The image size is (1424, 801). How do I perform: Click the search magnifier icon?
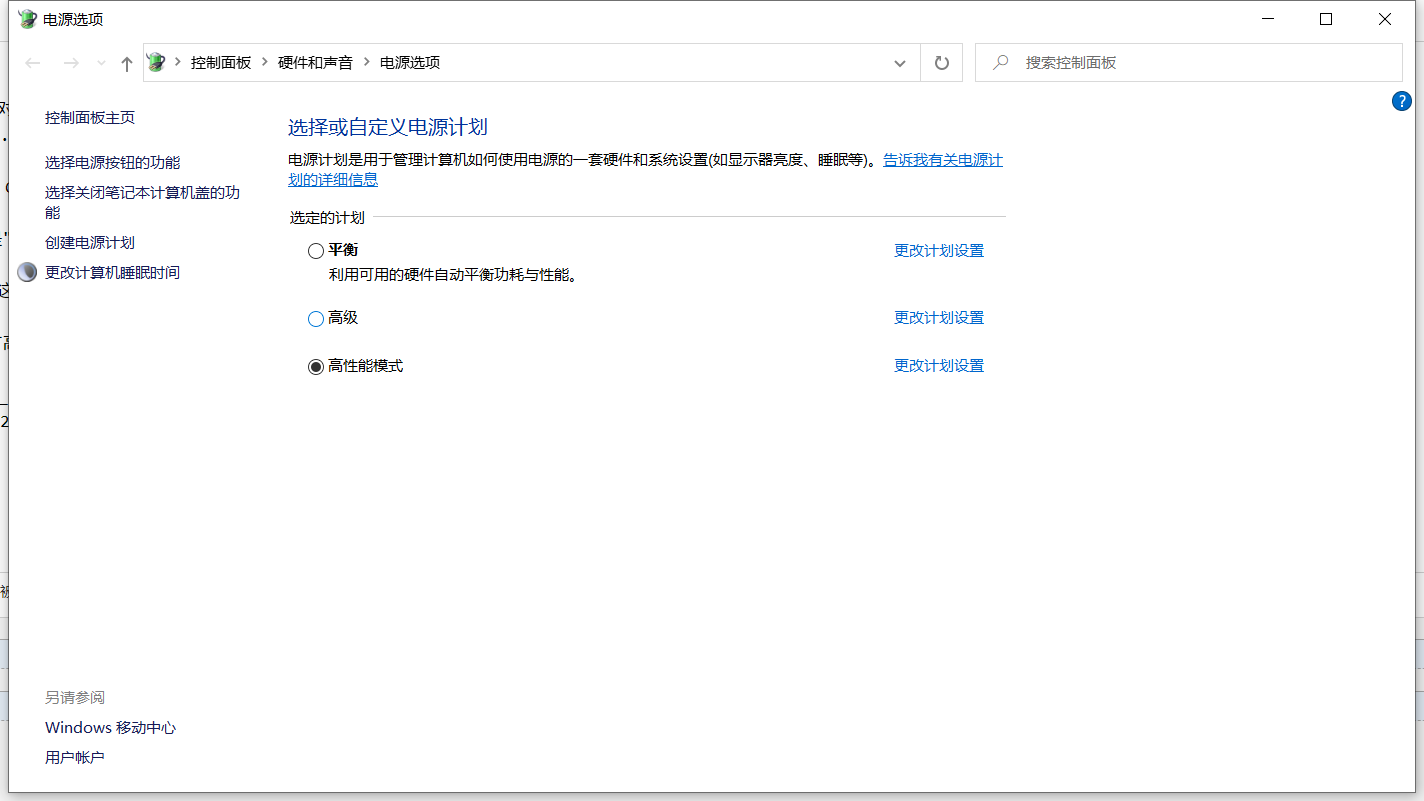tap(1000, 62)
